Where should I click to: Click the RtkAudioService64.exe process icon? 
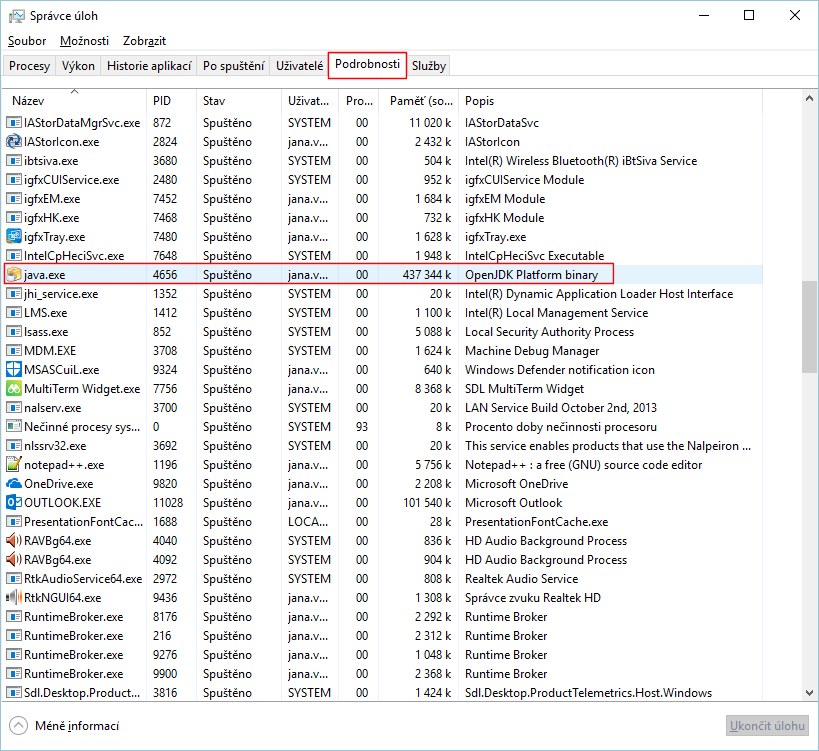14,579
